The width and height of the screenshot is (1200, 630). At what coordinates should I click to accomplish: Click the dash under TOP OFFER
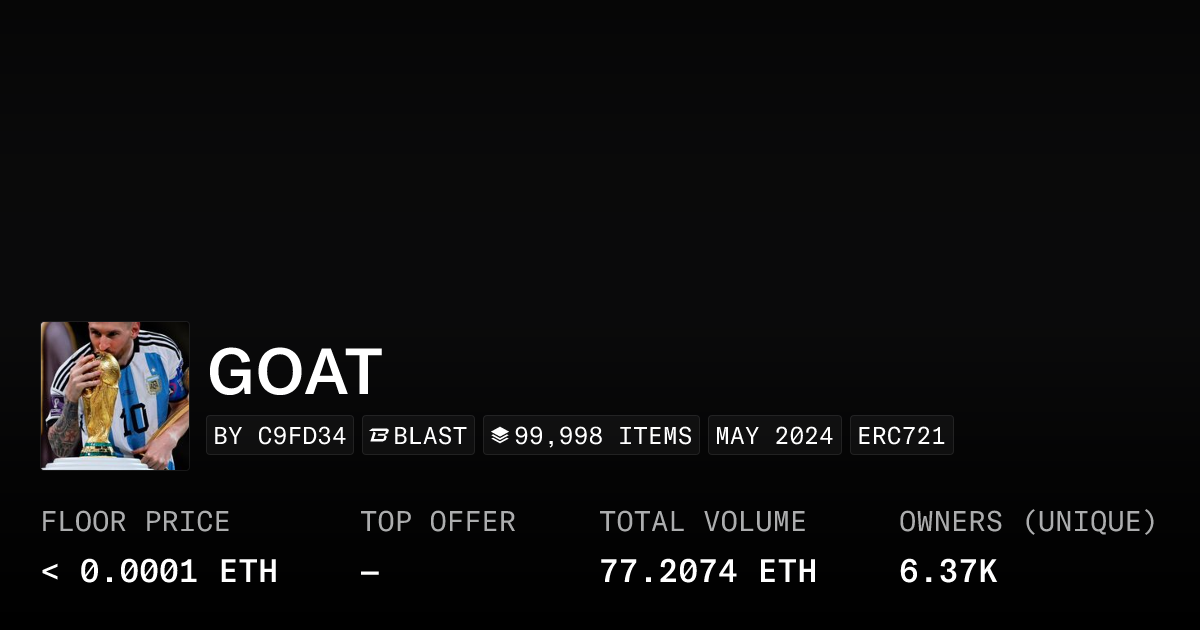(369, 572)
